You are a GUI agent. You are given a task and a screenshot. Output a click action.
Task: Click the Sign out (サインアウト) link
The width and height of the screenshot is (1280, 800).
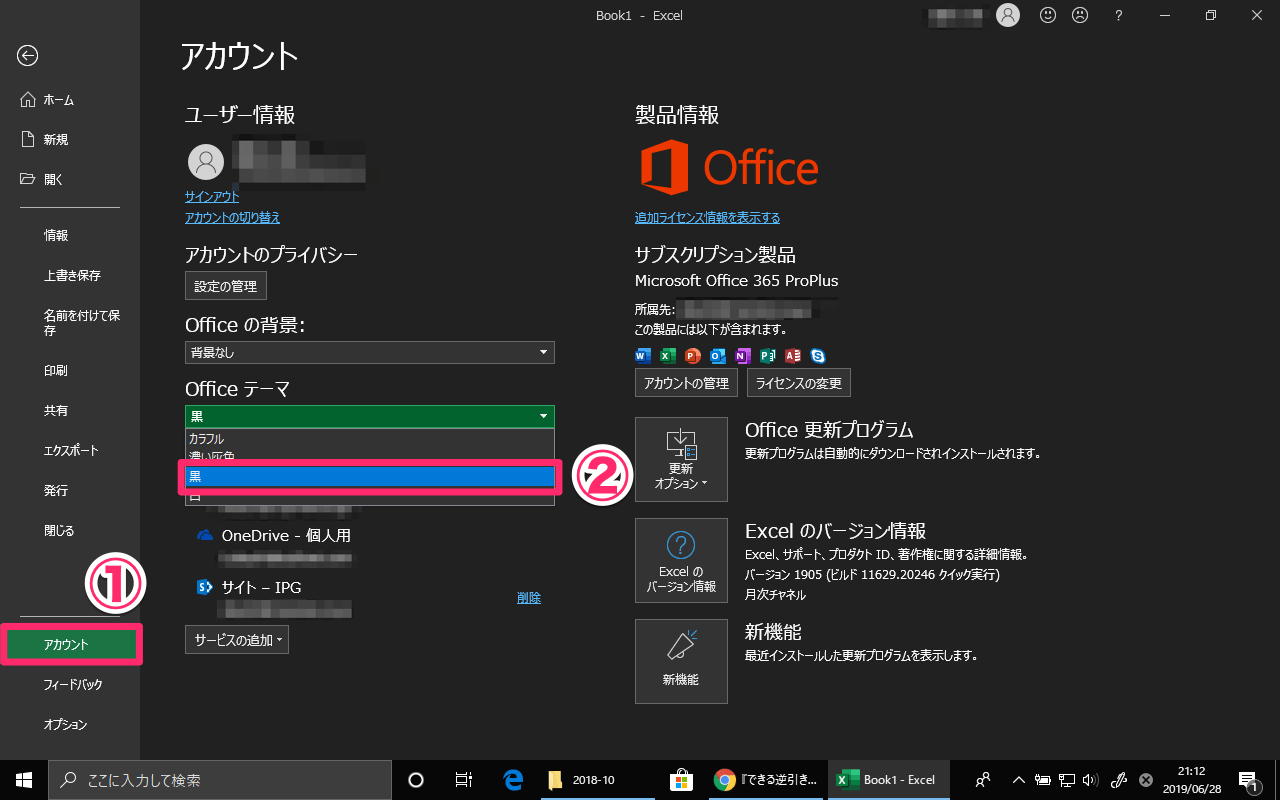212,197
